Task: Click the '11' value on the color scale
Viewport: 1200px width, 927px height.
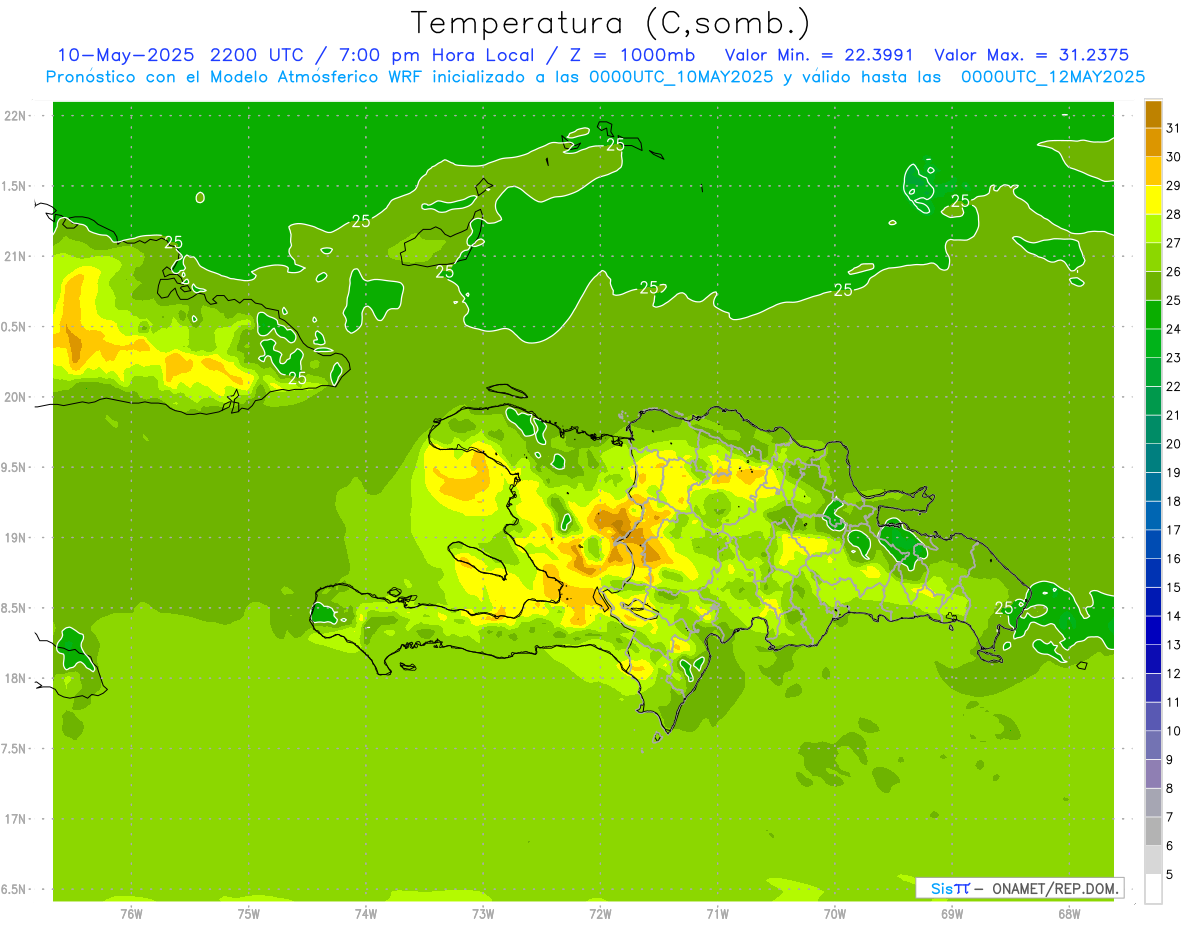Action: point(1174,703)
